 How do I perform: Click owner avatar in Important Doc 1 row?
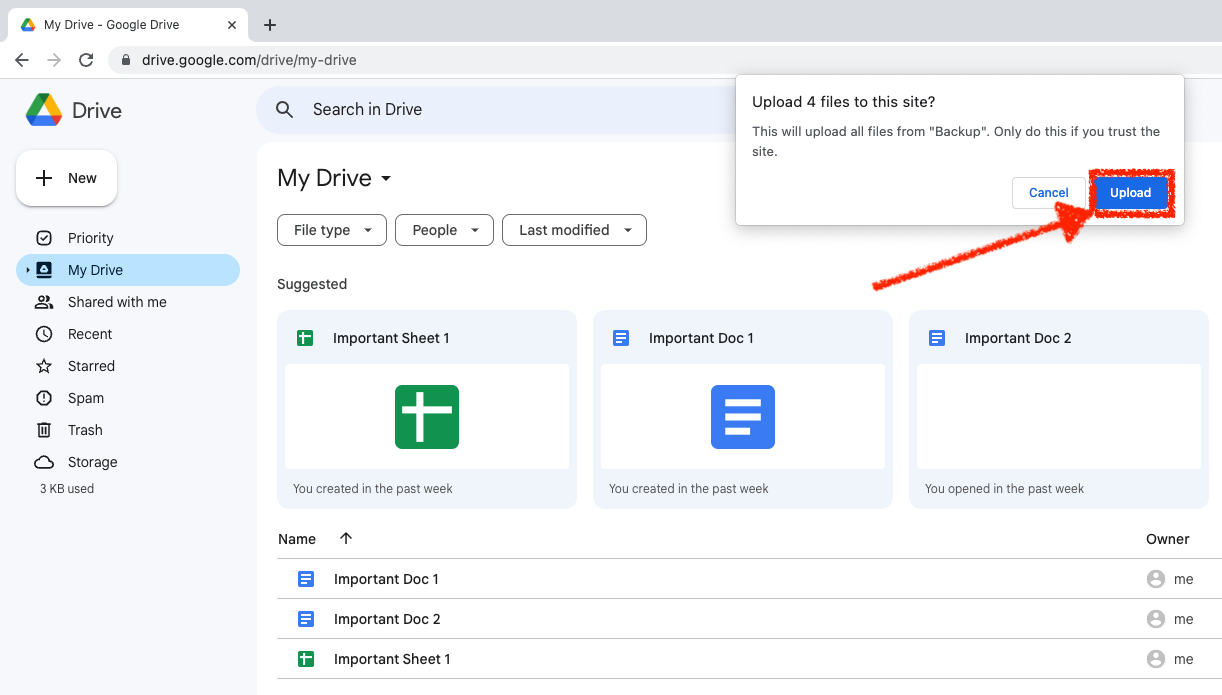coord(1156,579)
